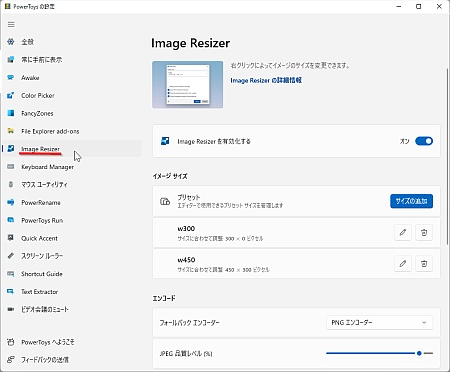
Task: Click the イメージ サイズ section heading
Action: pyautogui.click(x=170, y=176)
